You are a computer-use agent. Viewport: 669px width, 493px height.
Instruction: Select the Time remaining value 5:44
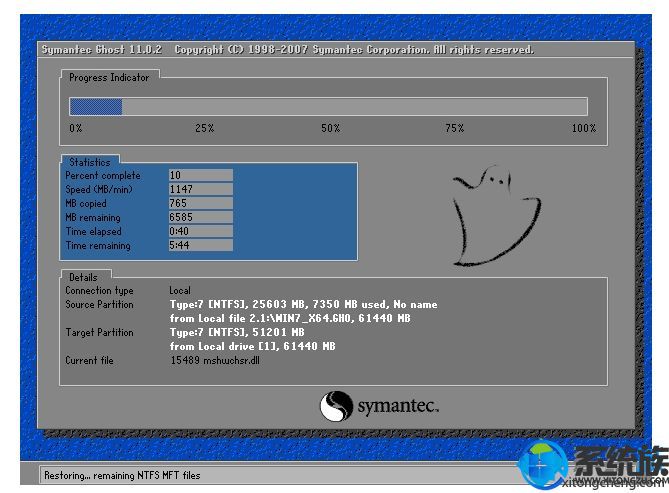pos(201,245)
